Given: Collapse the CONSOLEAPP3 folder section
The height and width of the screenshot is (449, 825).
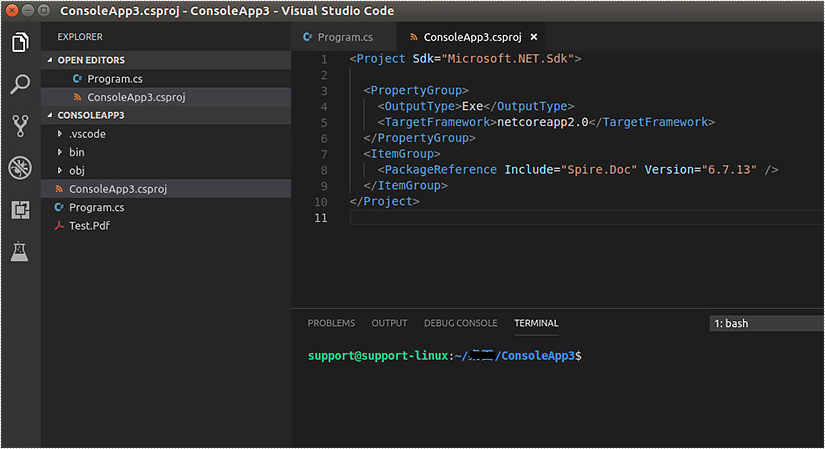Looking at the screenshot, I should pyautogui.click(x=50, y=115).
